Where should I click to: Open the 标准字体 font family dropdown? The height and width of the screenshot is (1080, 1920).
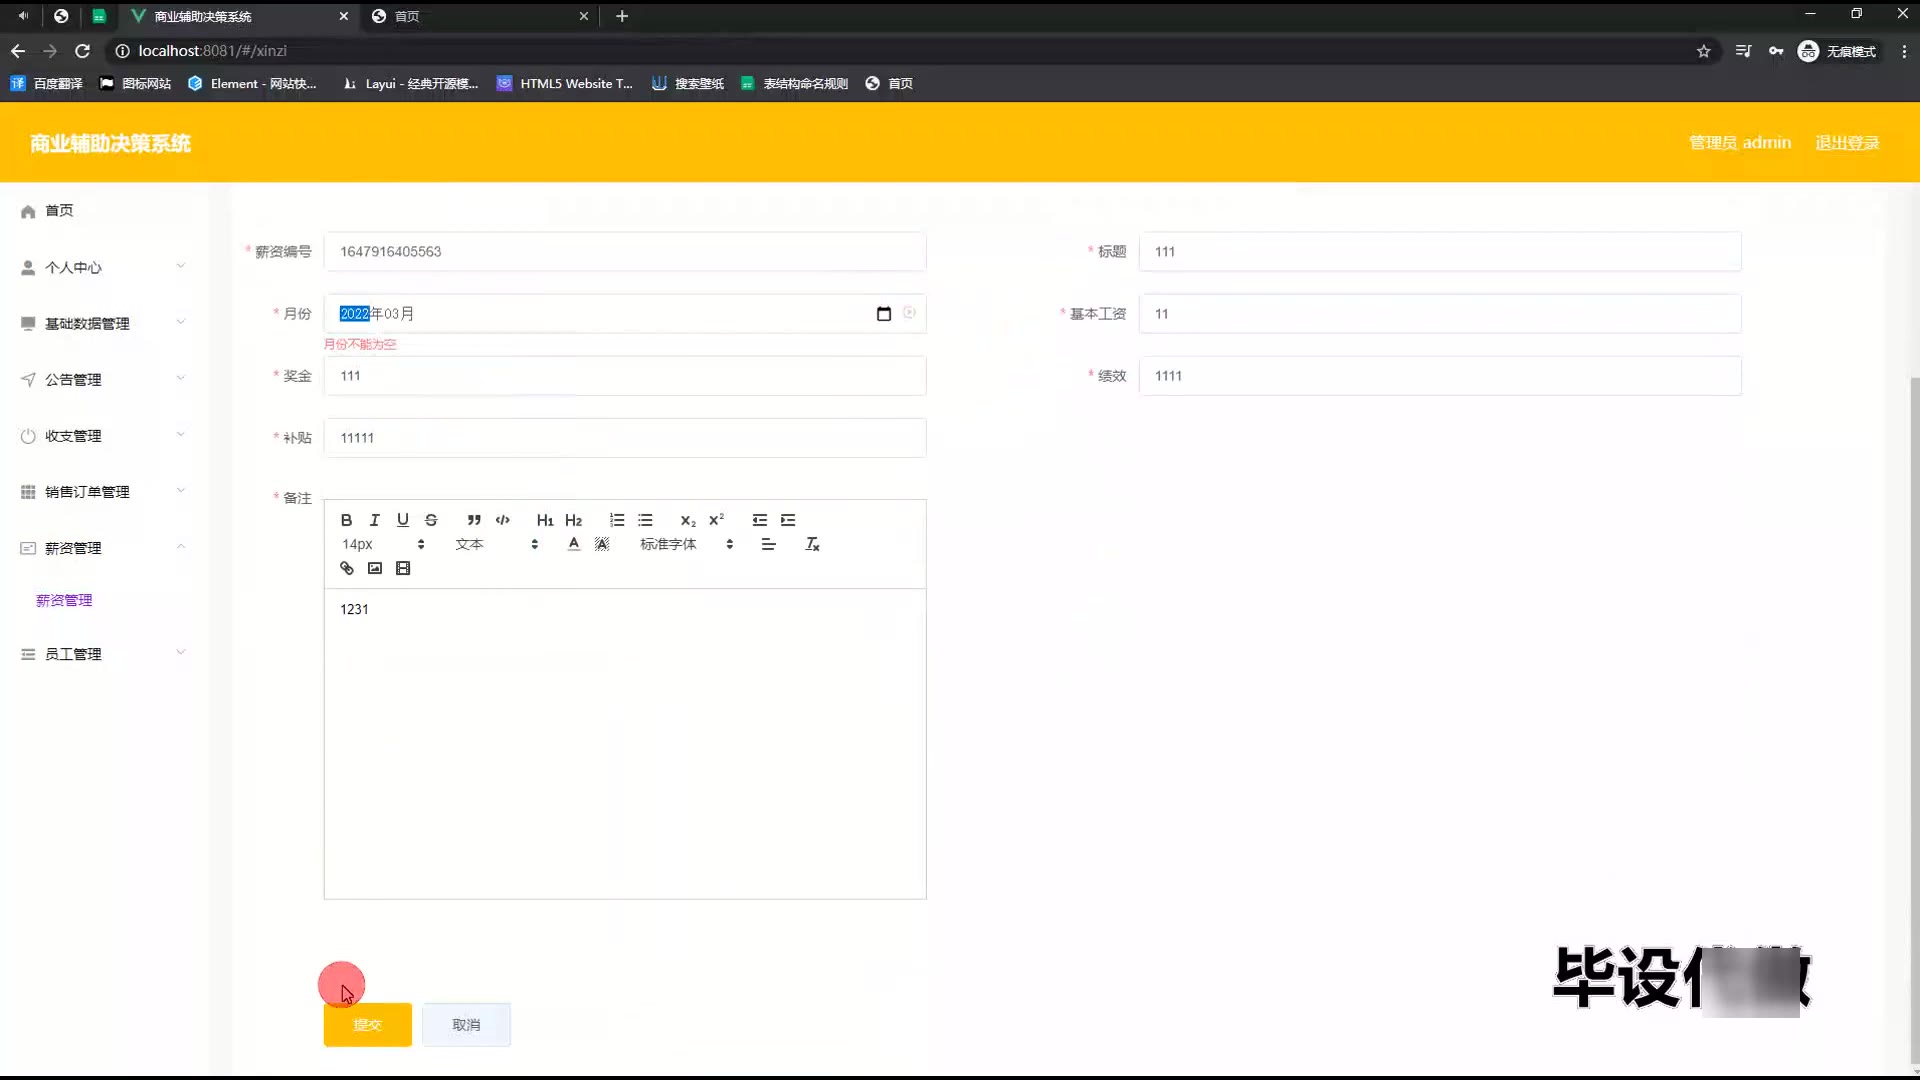(686, 544)
